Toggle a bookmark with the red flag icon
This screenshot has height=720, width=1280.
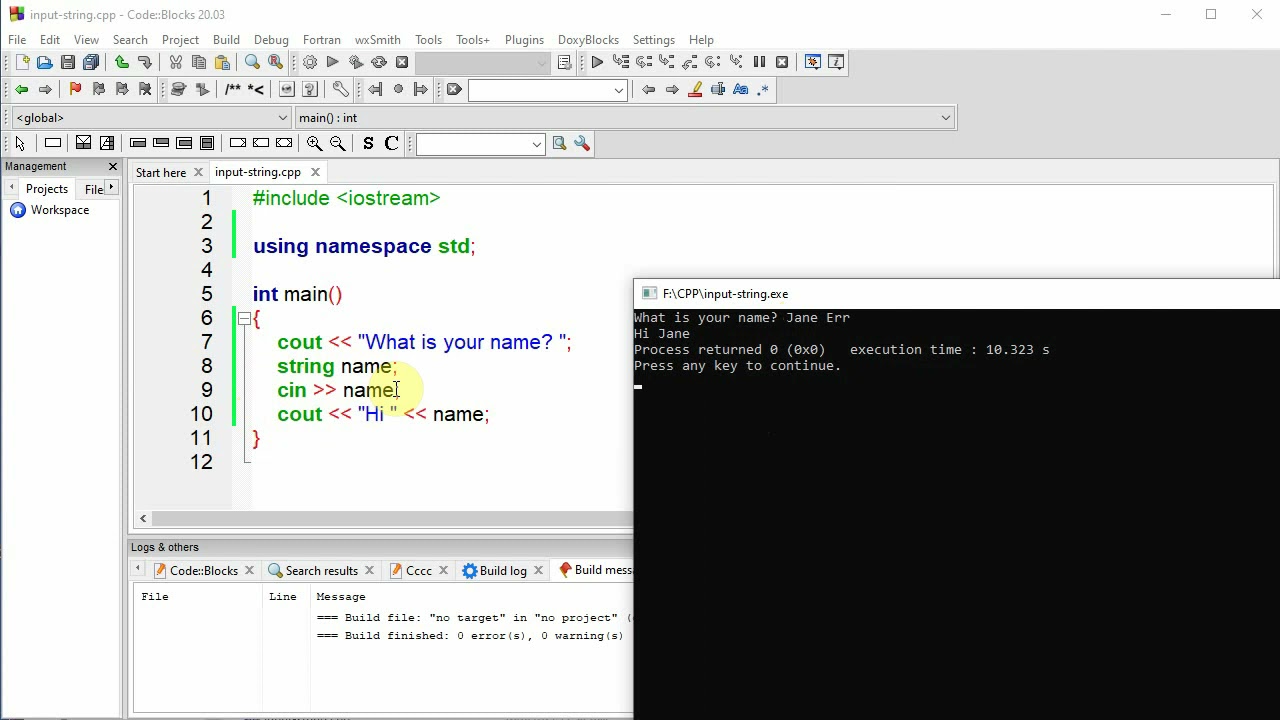coord(75,90)
